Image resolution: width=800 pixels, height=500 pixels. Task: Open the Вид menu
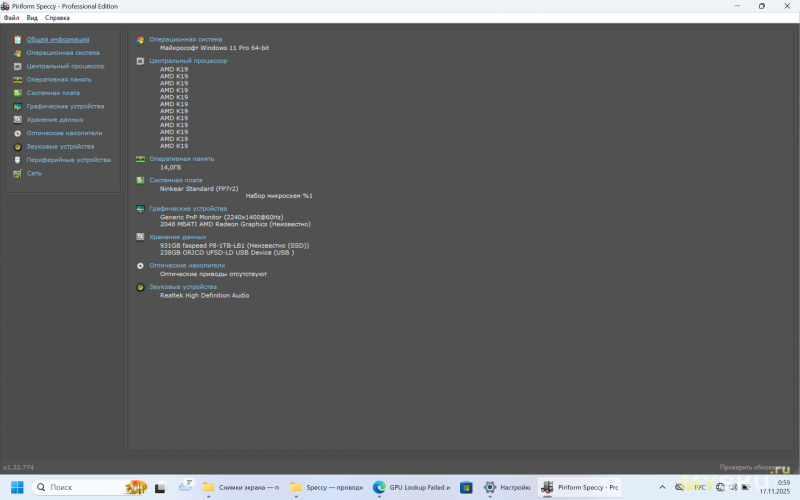tap(32, 18)
